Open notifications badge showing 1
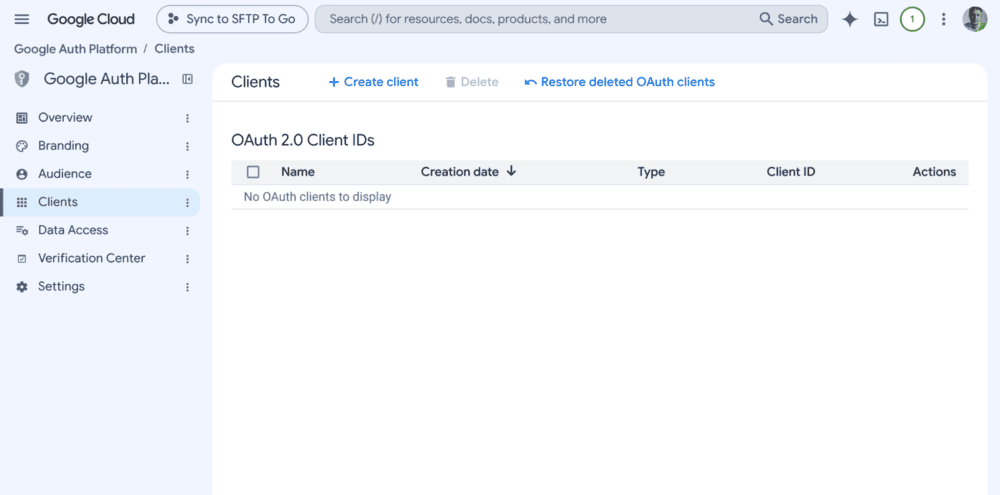The image size is (1000, 495). [x=912, y=19]
